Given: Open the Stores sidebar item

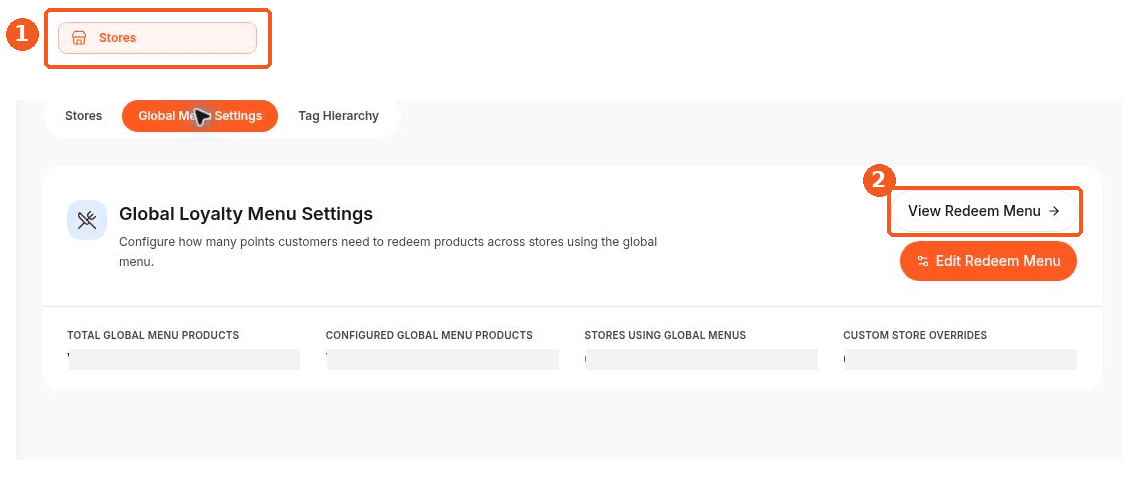Looking at the screenshot, I should [157, 38].
